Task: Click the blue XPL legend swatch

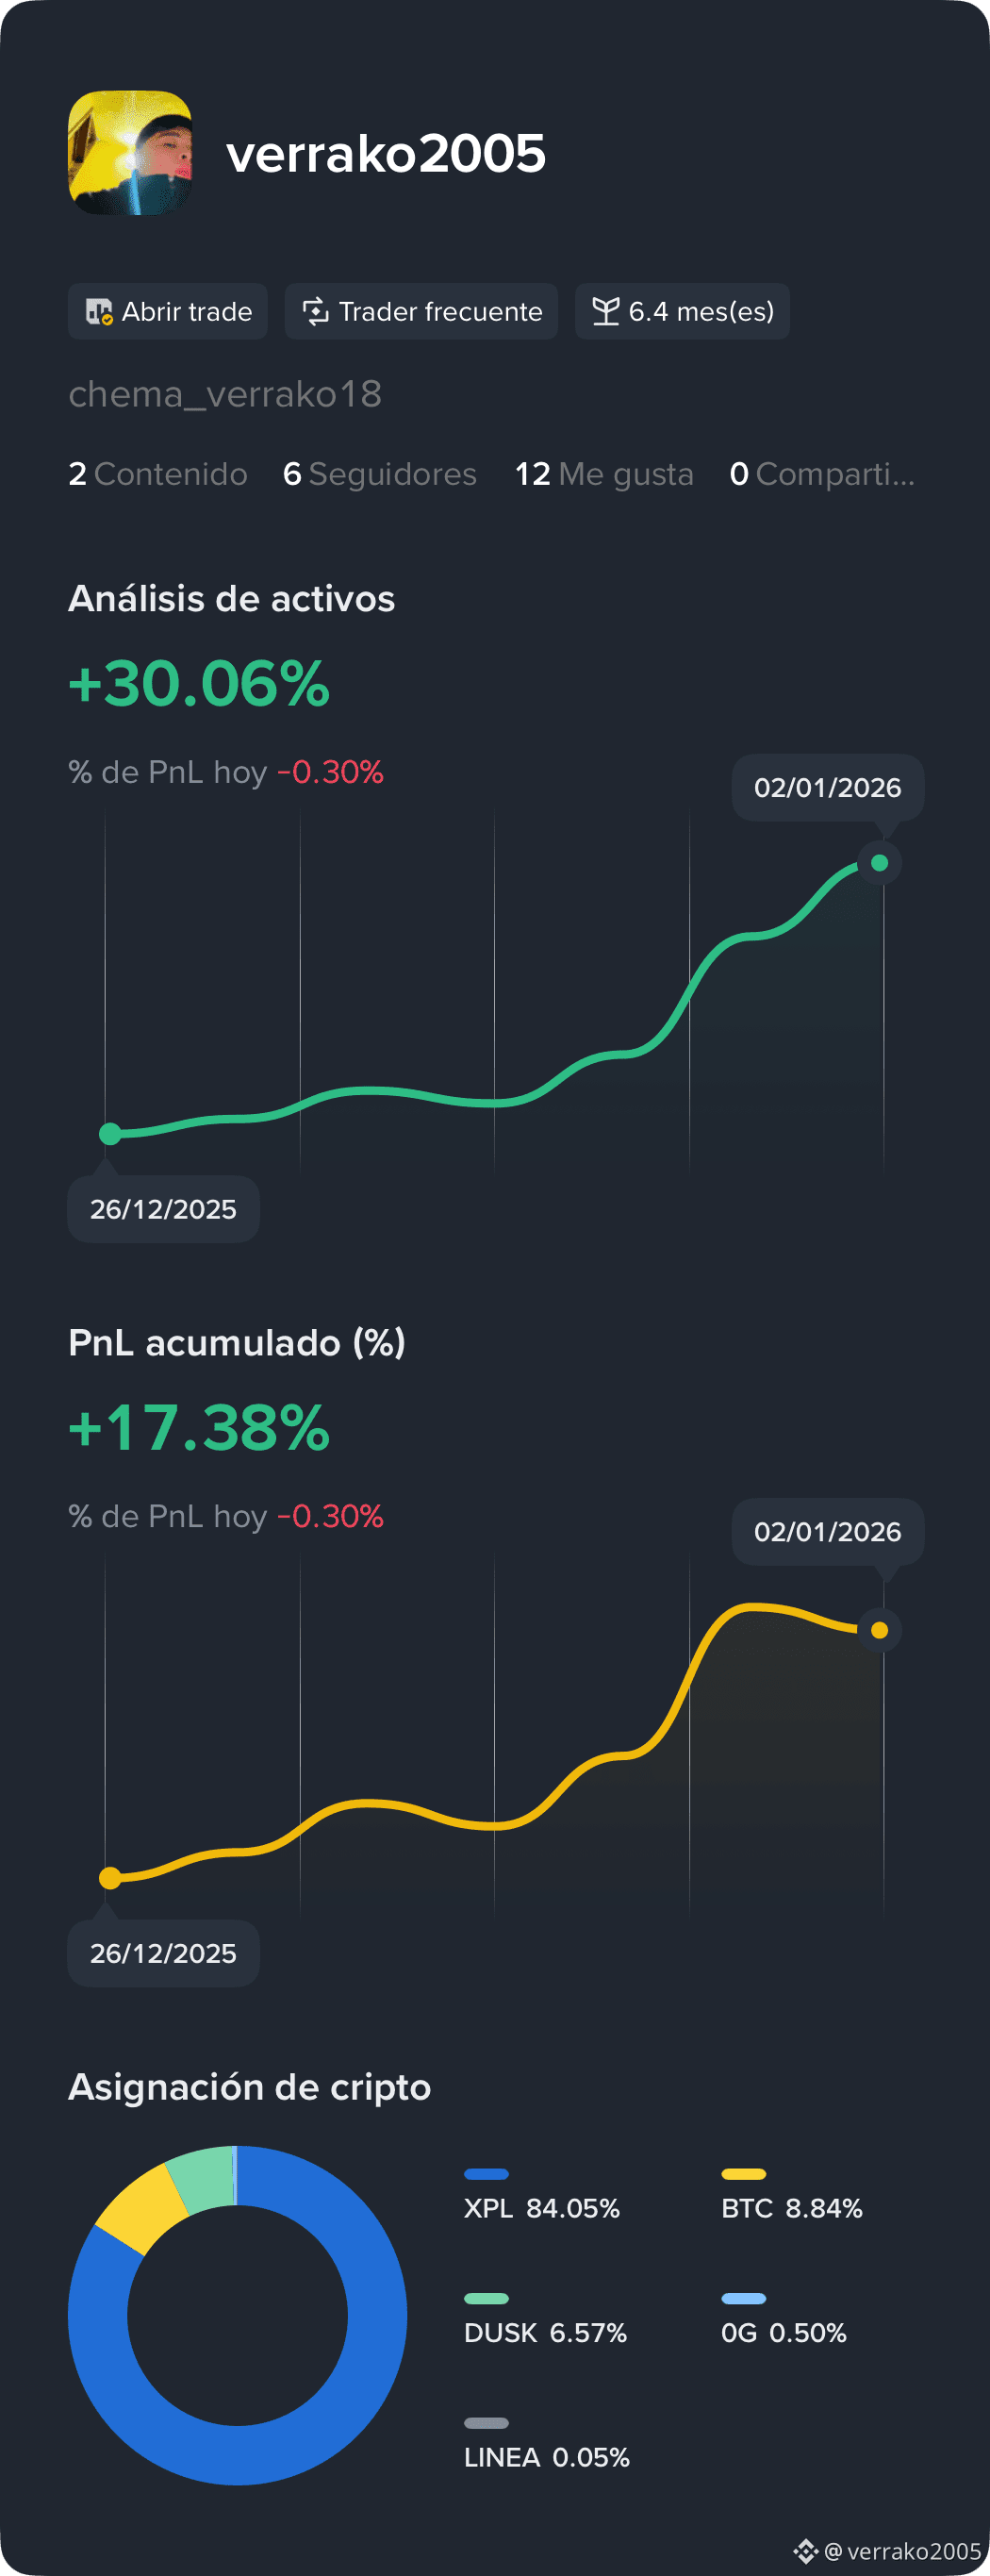Action: click(487, 2174)
